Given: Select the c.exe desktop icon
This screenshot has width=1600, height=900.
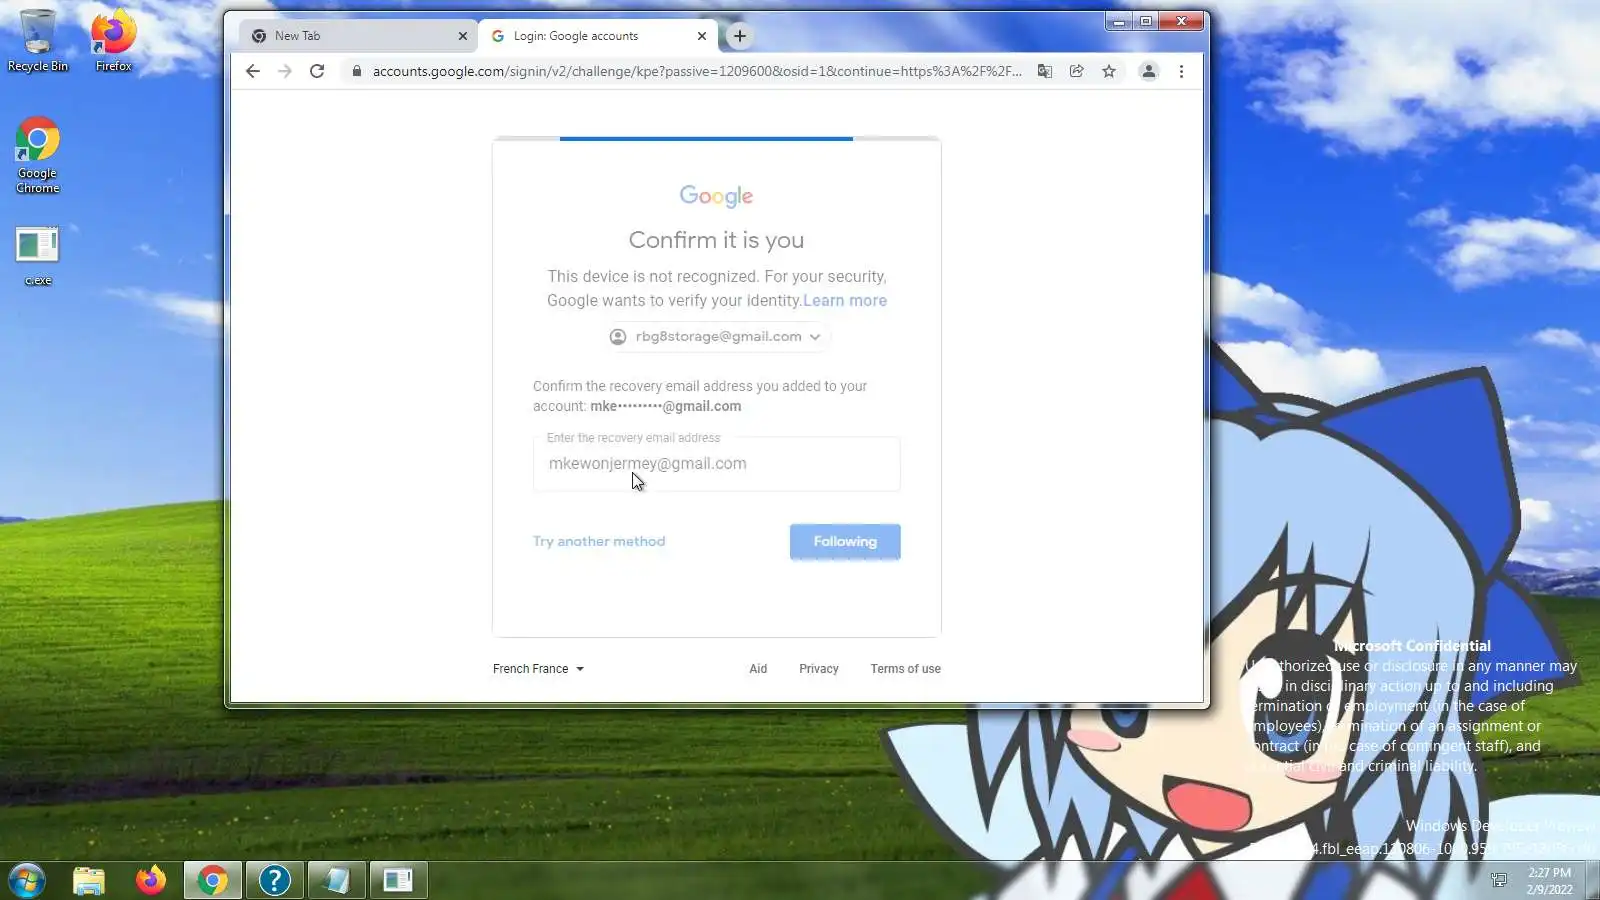Looking at the screenshot, I should (x=38, y=256).
